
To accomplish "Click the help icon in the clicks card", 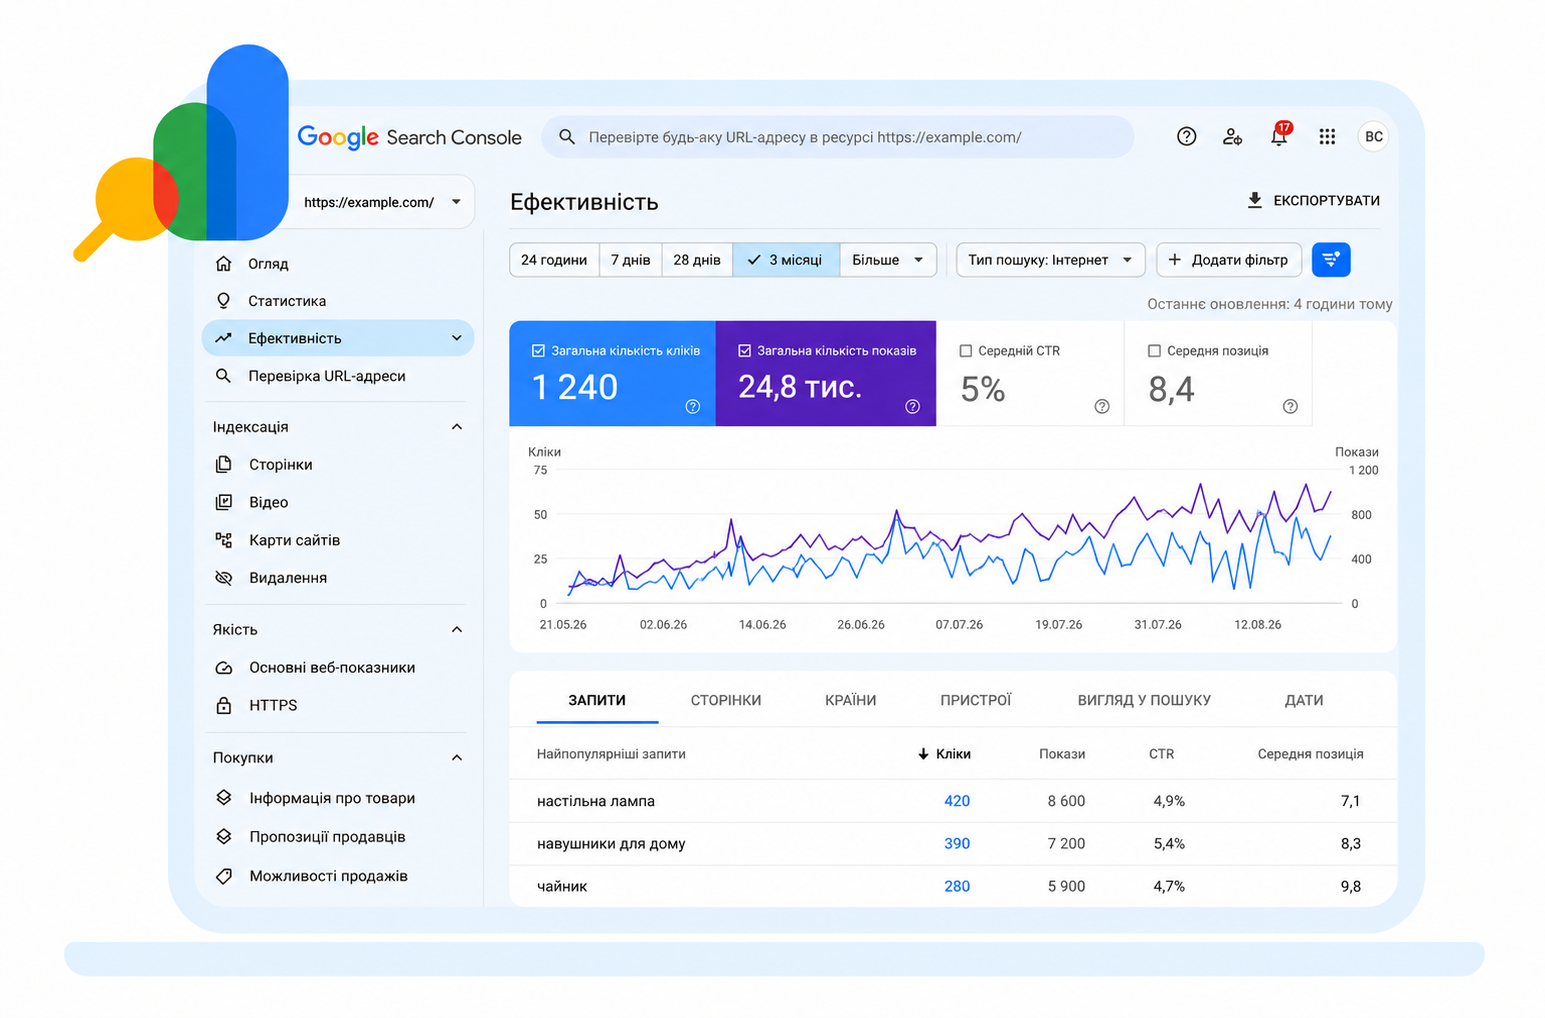I will (x=693, y=406).
